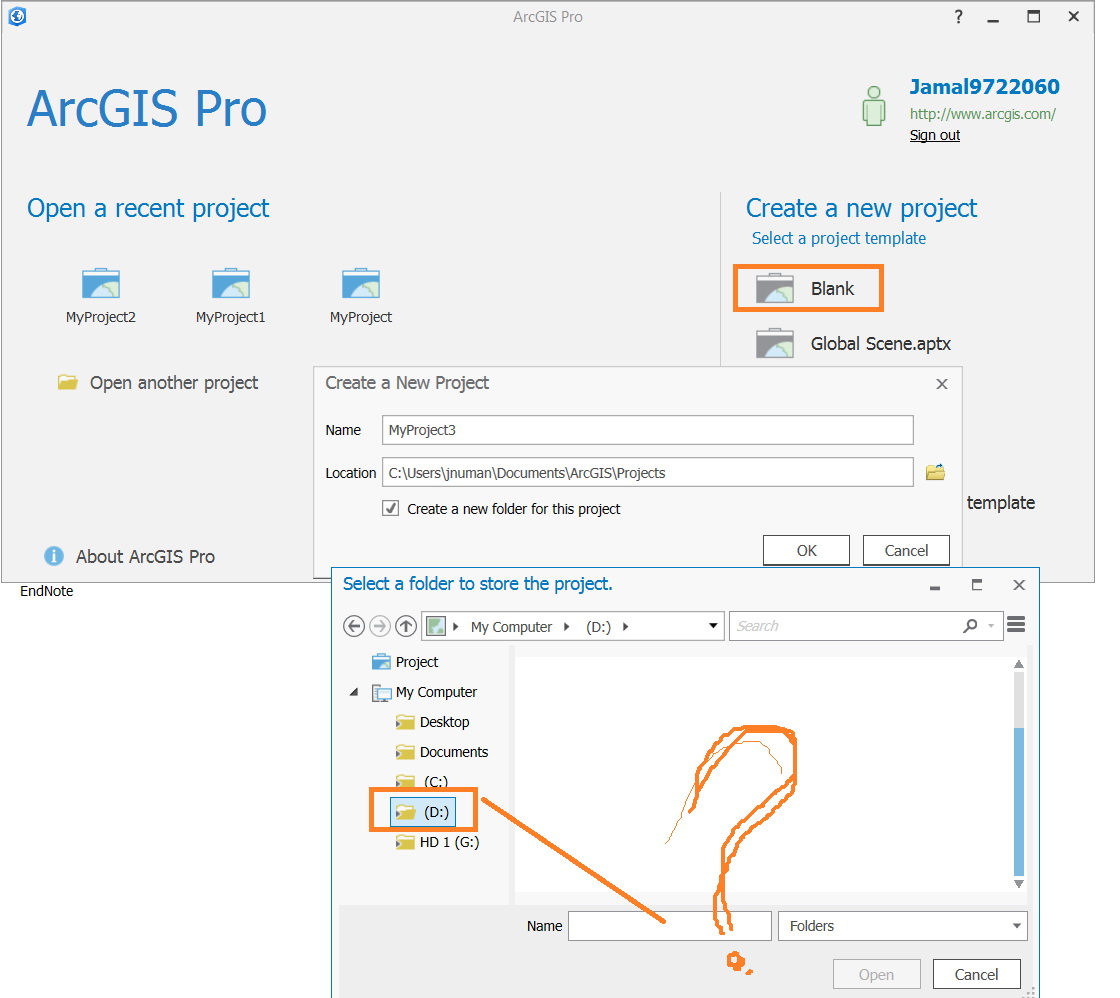The width and height of the screenshot is (1120, 998).
Task: Click OK in Create a New Project
Action: pyautogui.click(x=806, y=550)
